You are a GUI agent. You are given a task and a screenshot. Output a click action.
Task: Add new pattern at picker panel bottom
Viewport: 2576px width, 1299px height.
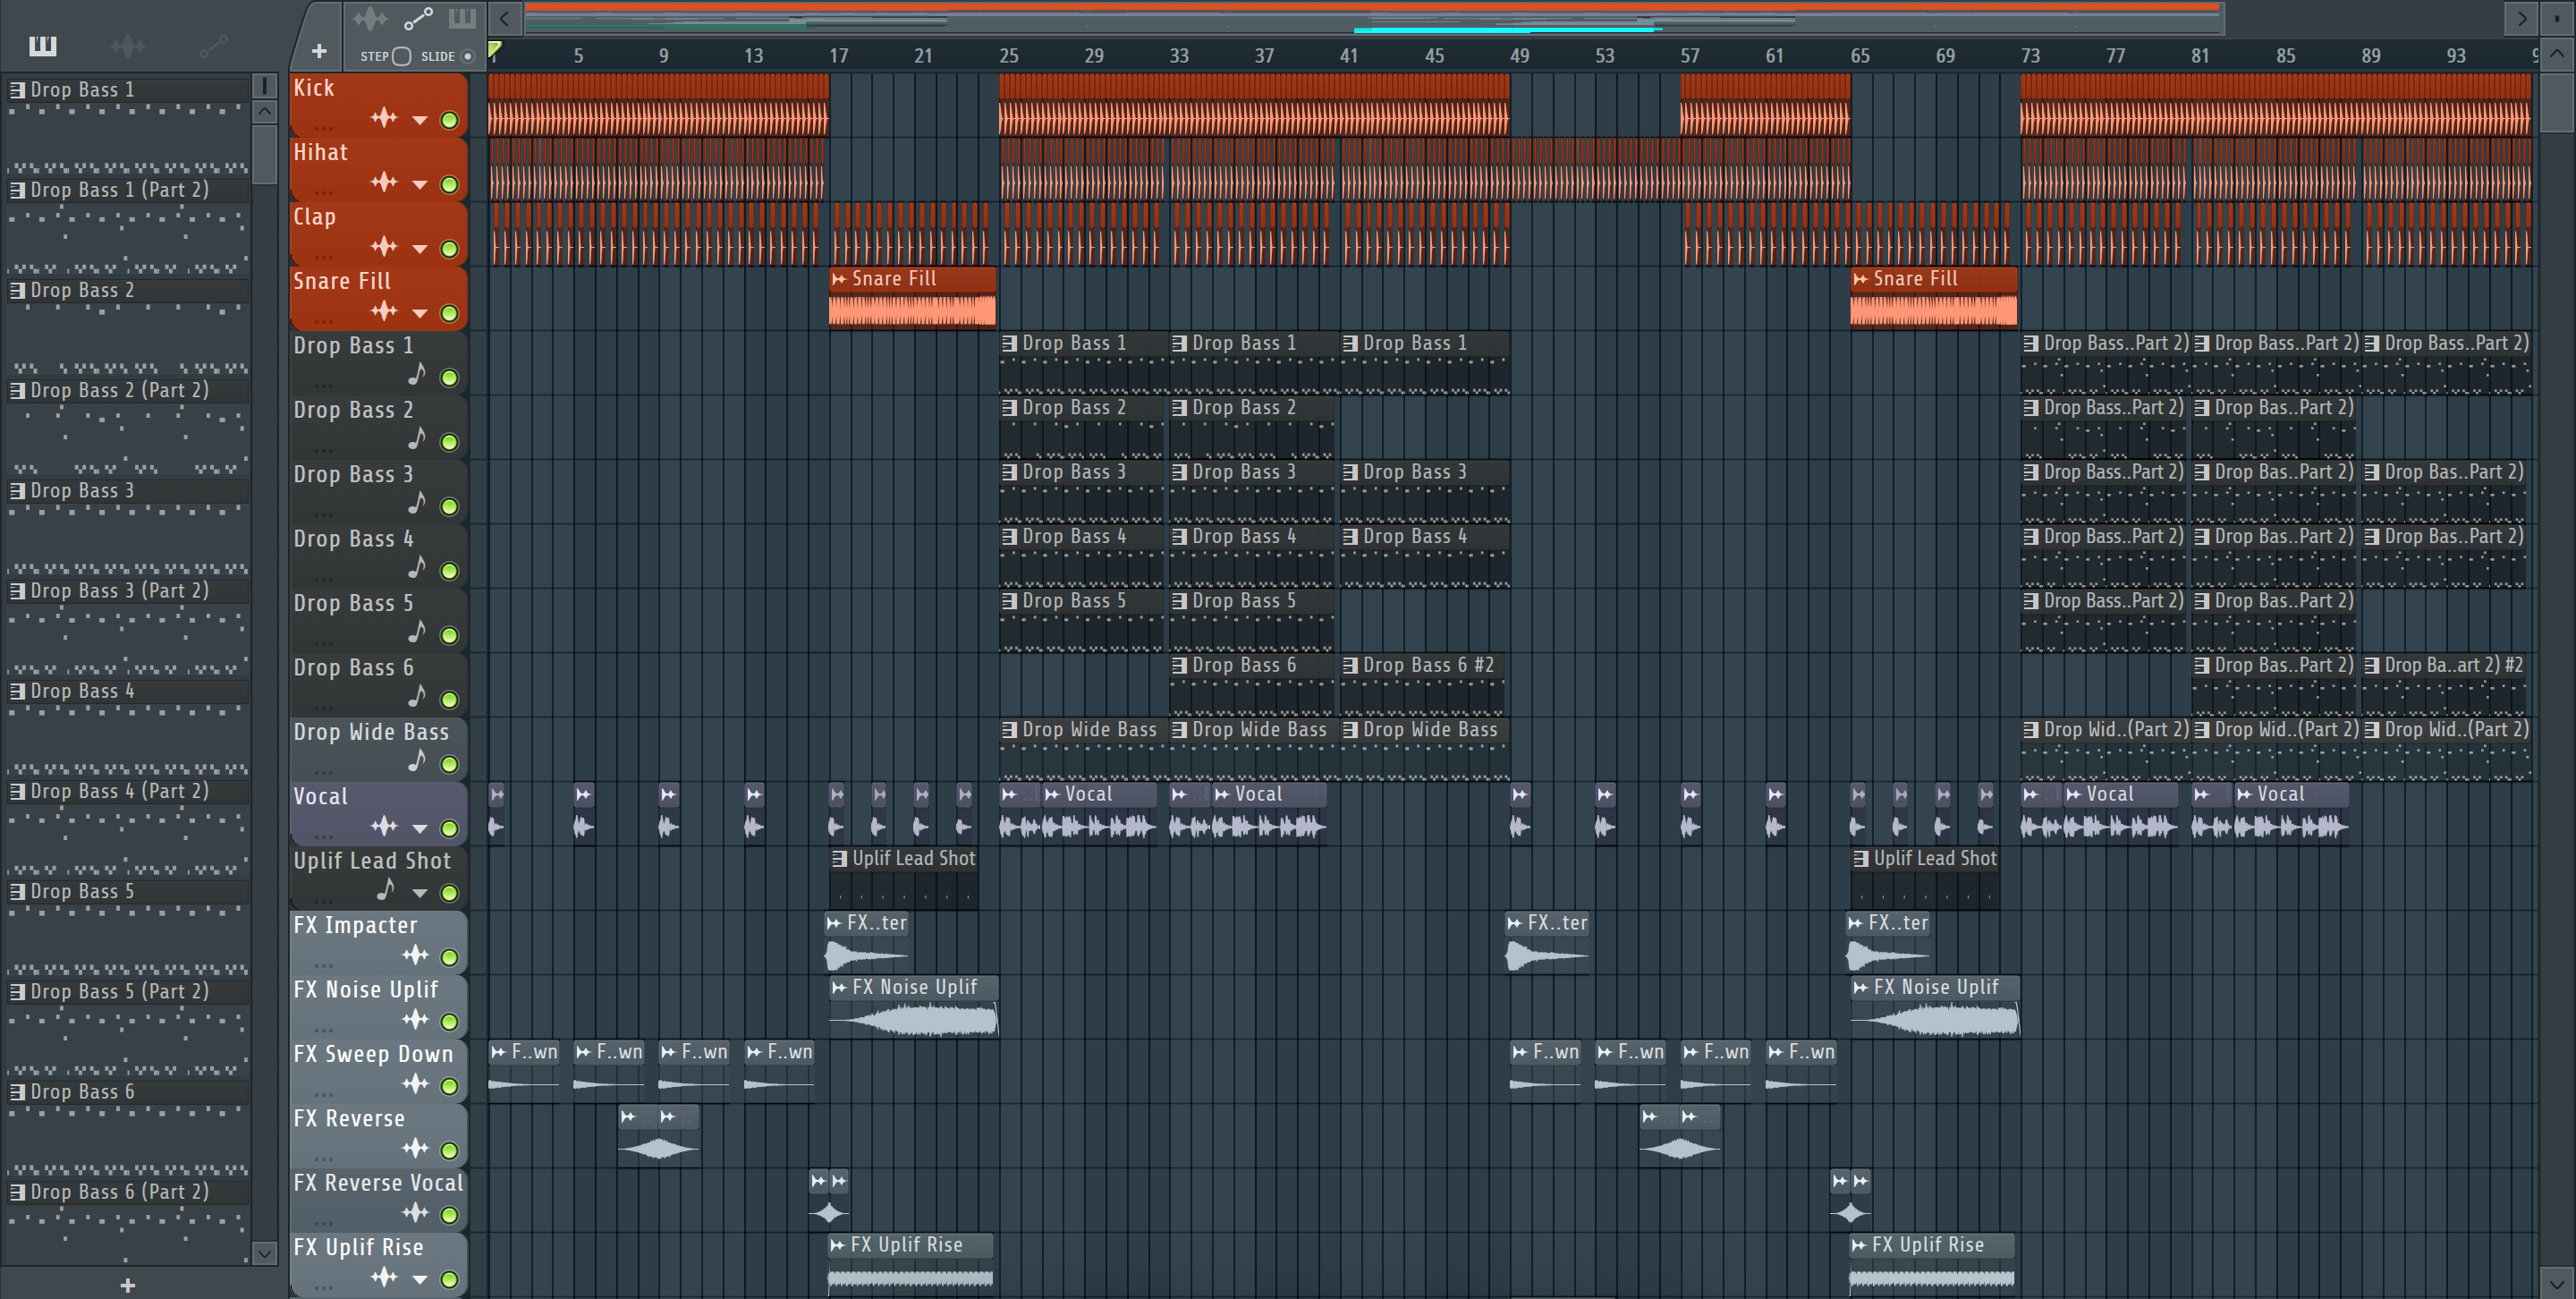(x=127, y=1285)
